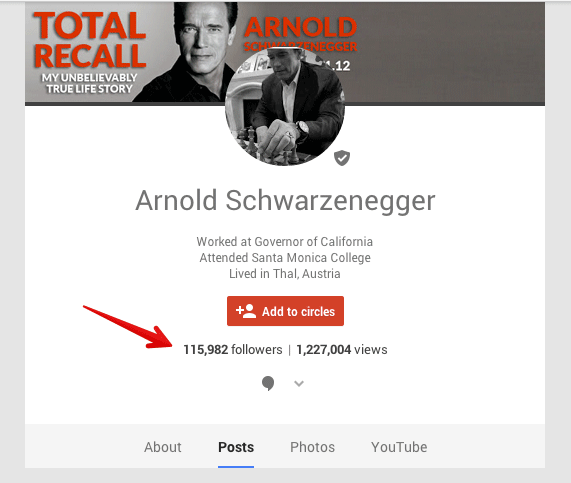View the 115,982 followers count
Viewport: 571px width, 483px height.
[233, 350]
